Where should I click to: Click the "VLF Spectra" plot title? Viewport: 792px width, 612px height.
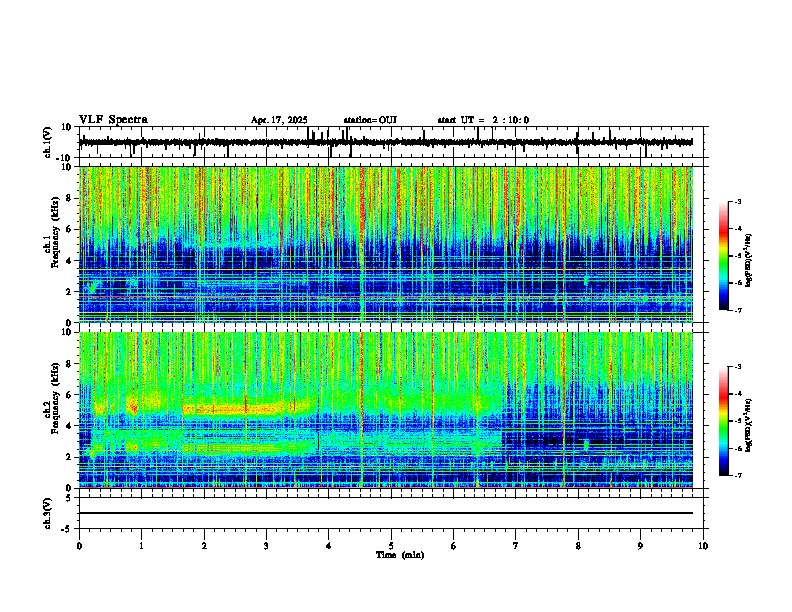(x=113, y=120)
